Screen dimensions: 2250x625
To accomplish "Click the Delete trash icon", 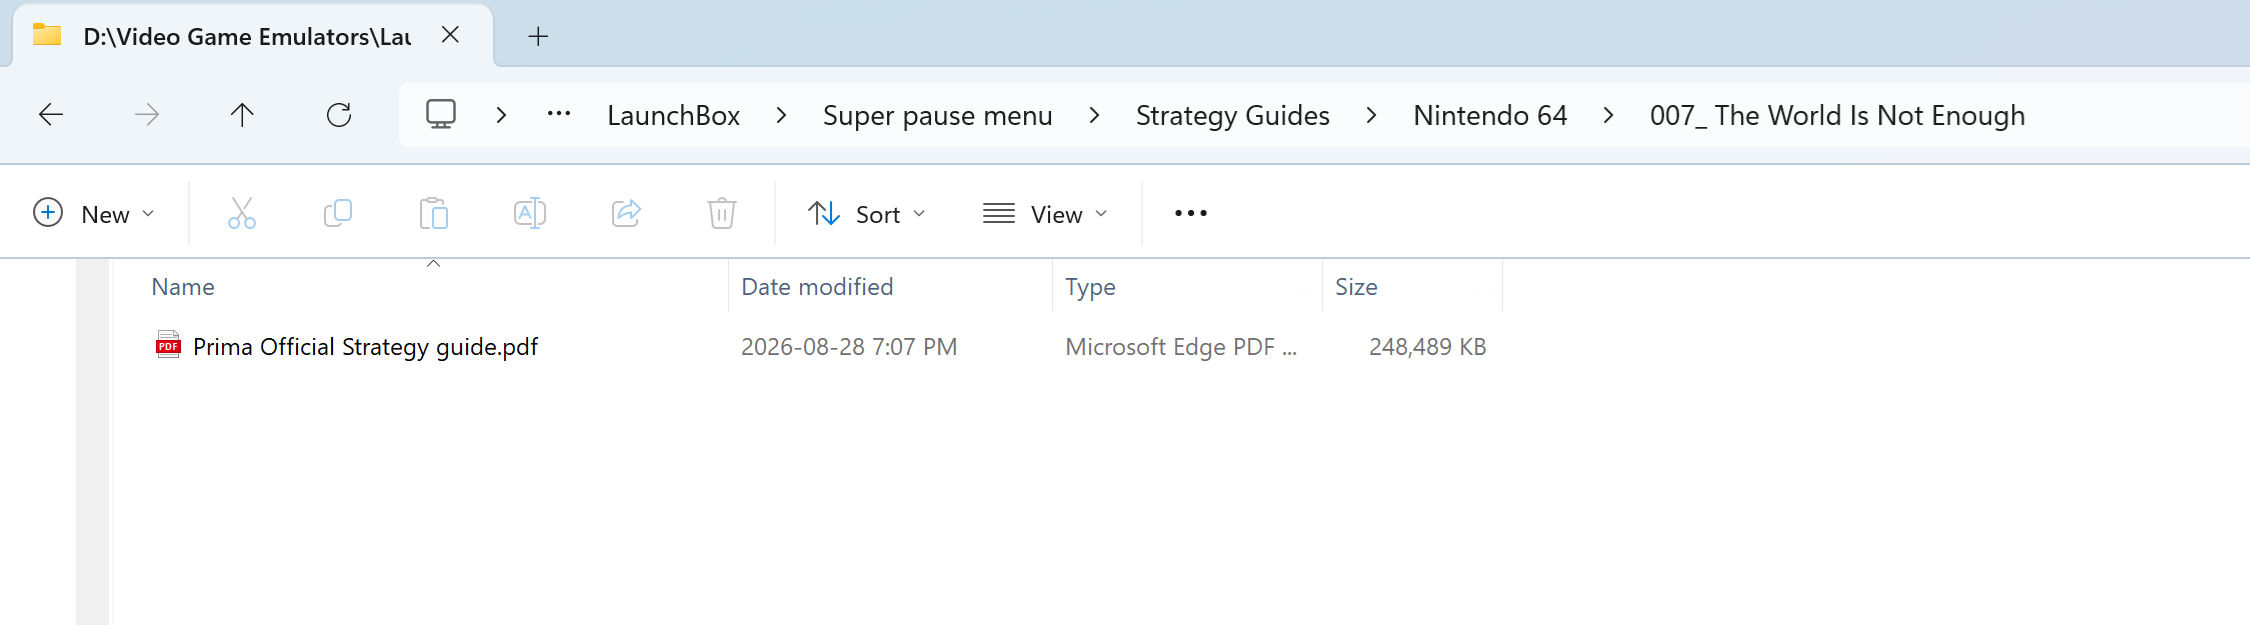I will point(722,213).
